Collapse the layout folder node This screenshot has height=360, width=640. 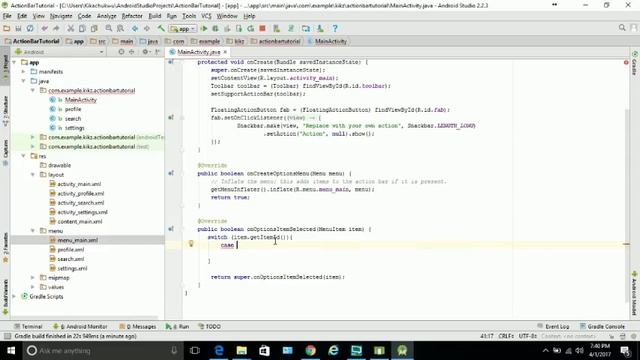point(33,175)
